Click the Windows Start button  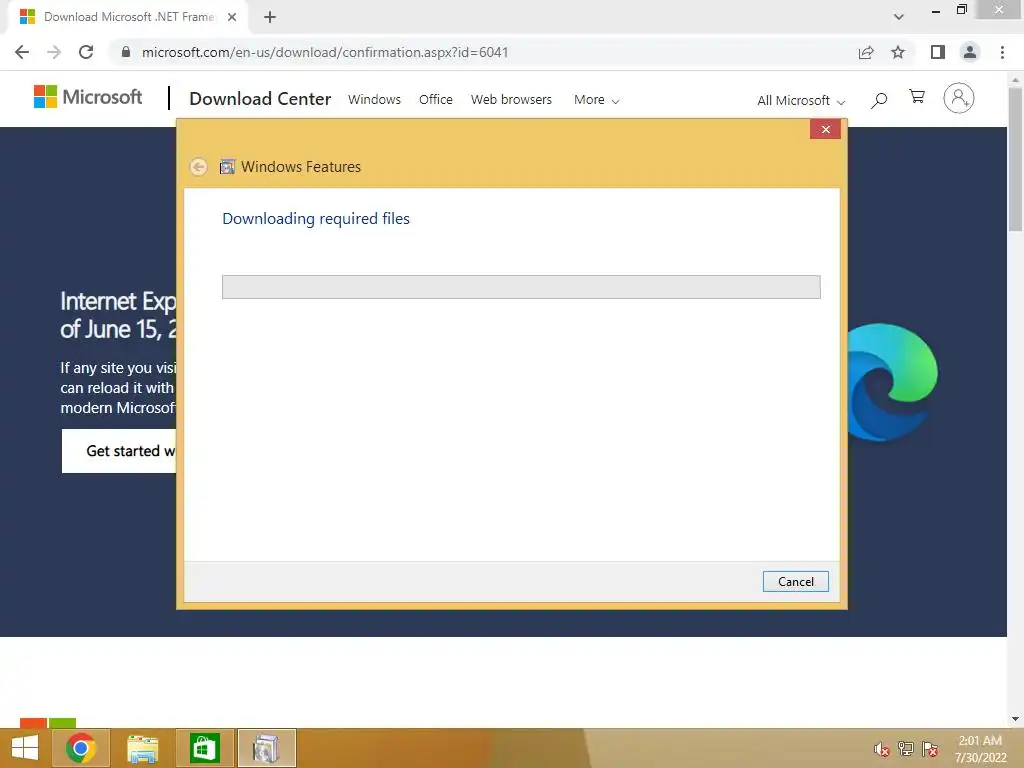25,748
